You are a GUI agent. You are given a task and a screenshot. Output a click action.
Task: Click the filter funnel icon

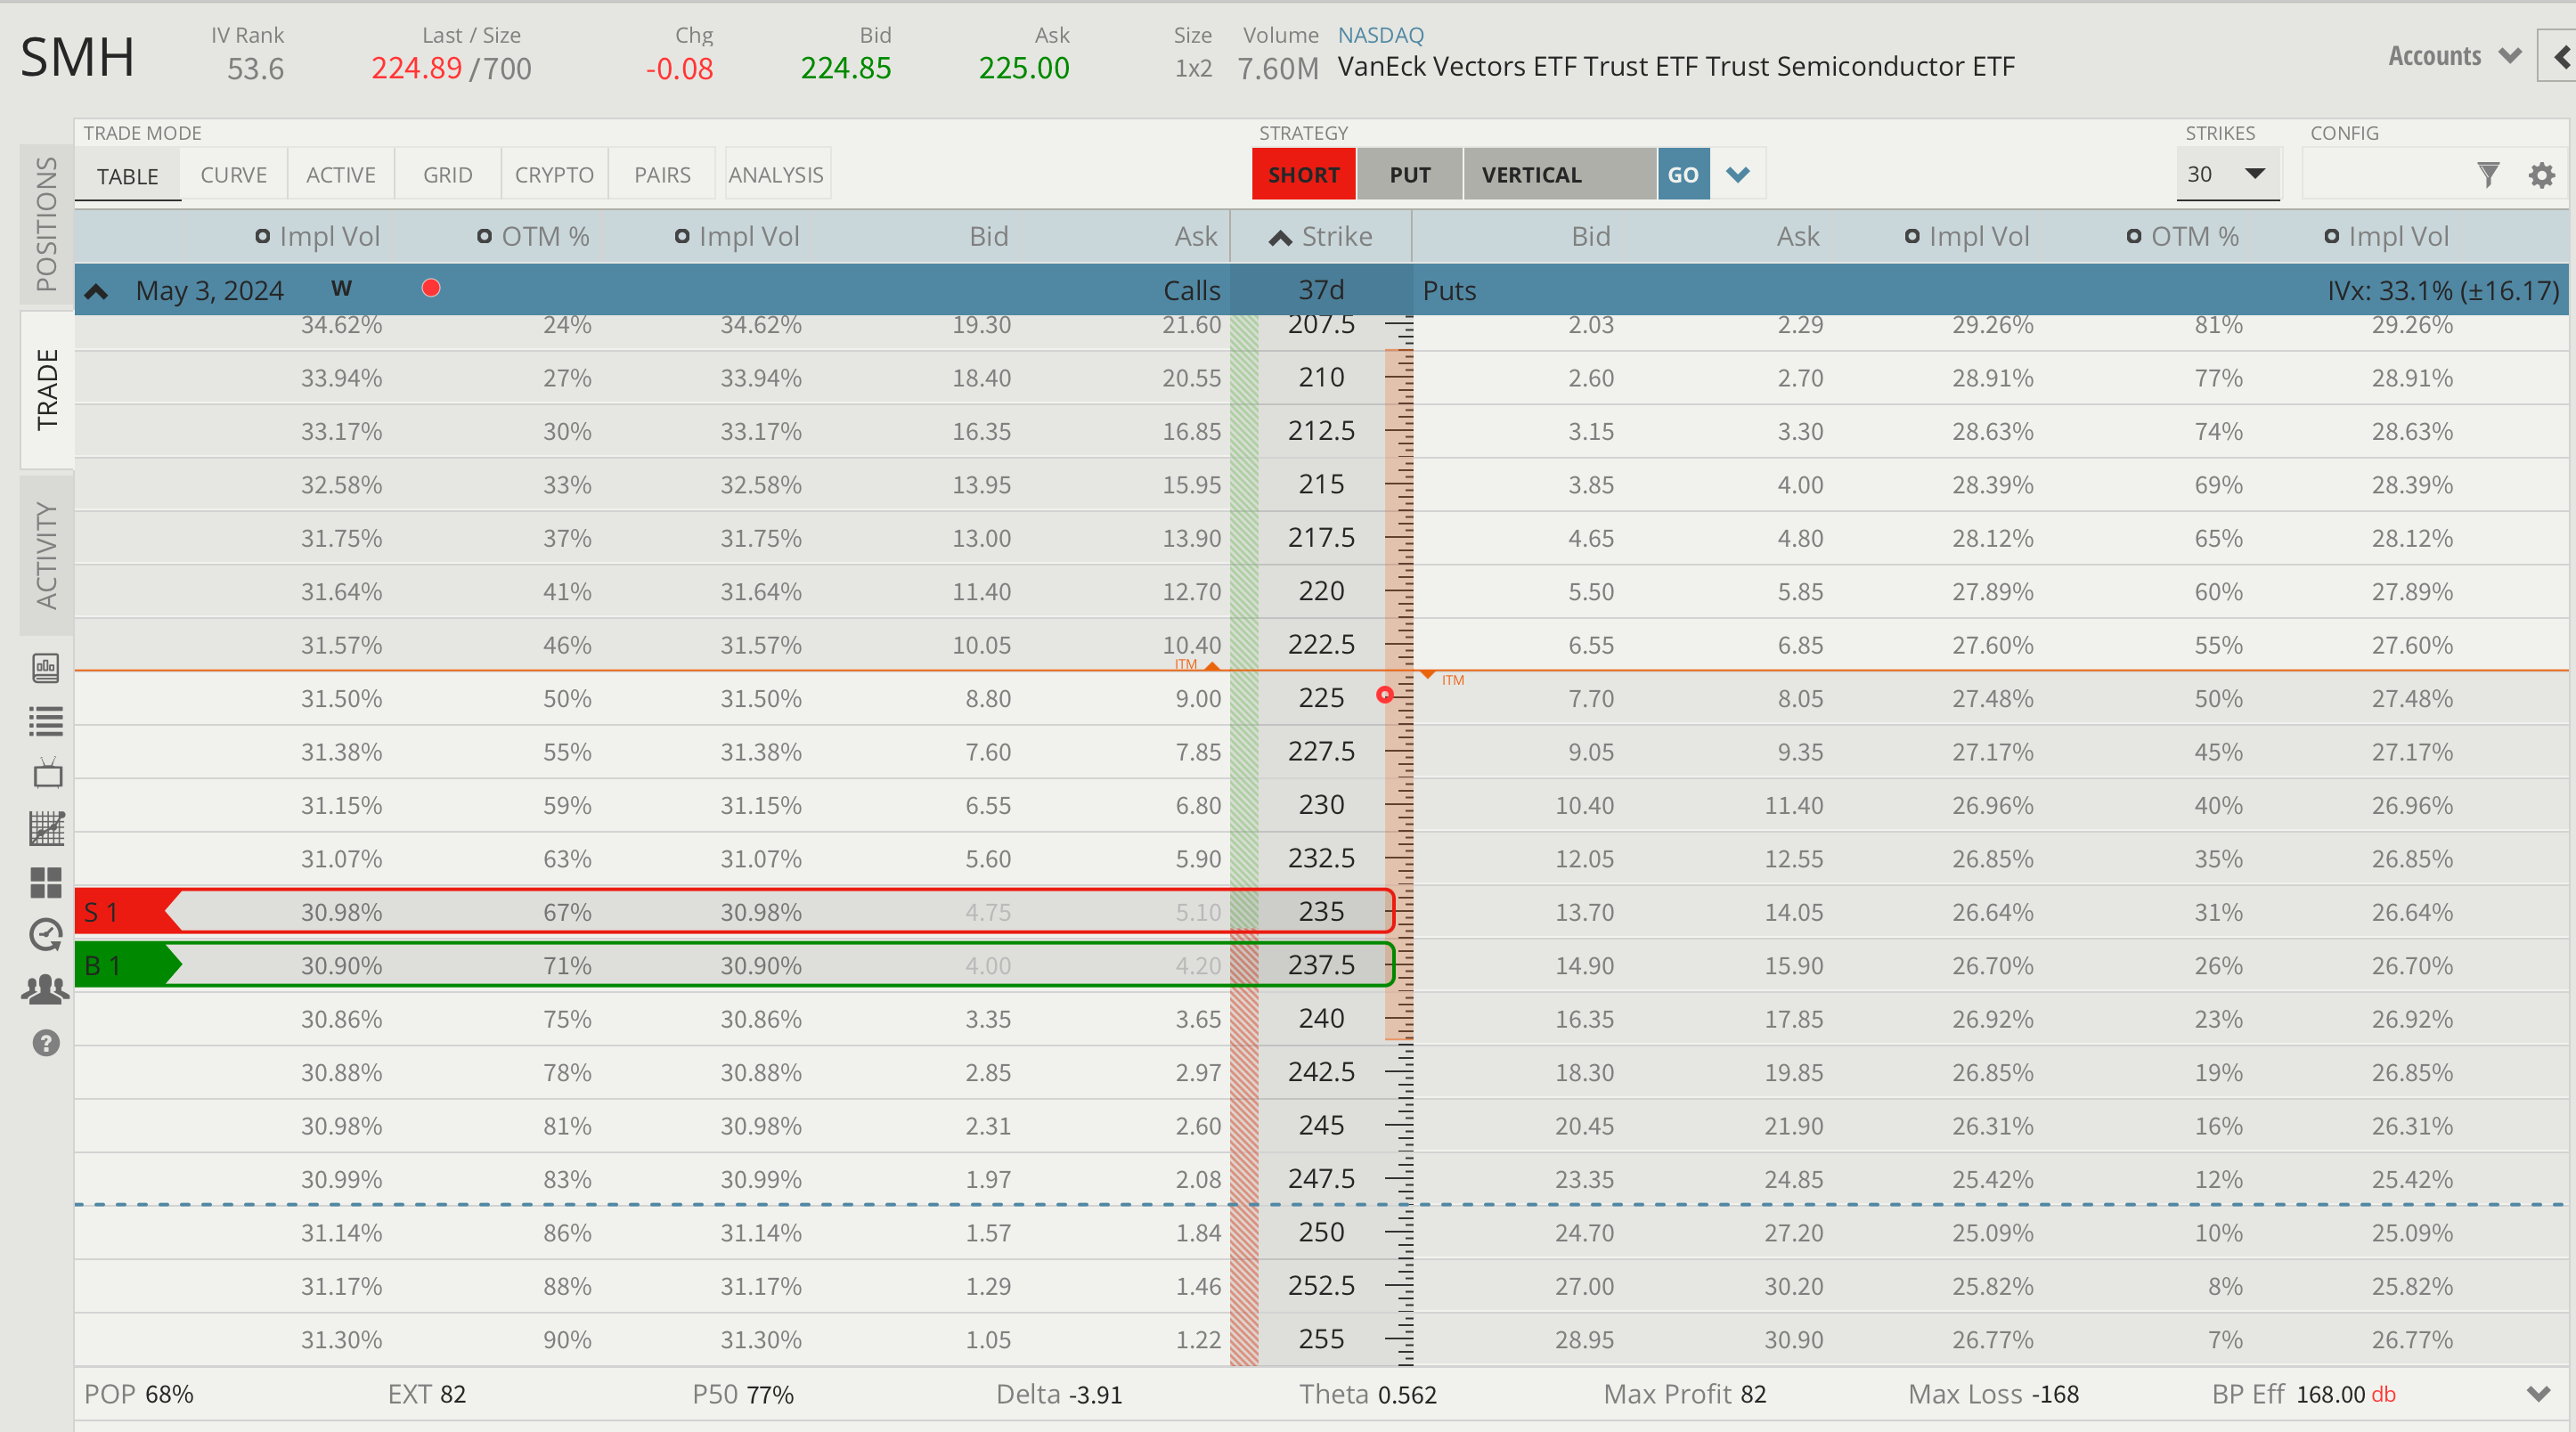pos(2488,175)
